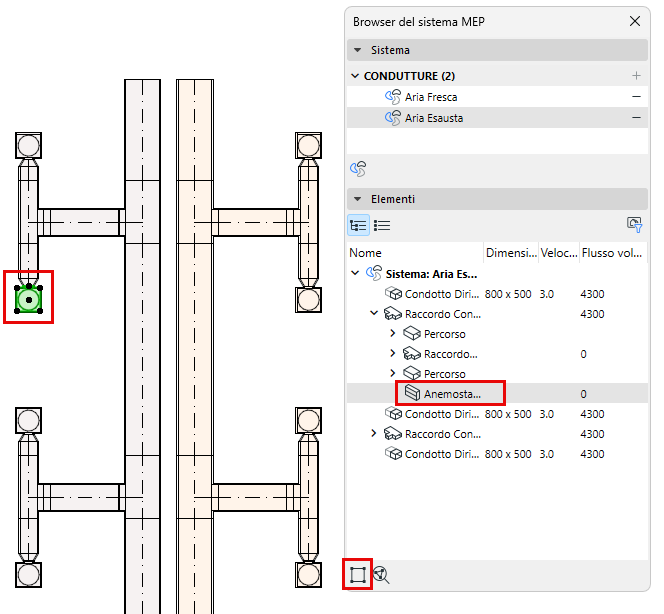Select last Condotto Diri... row
664x614 pixels.
pos(497,454)
